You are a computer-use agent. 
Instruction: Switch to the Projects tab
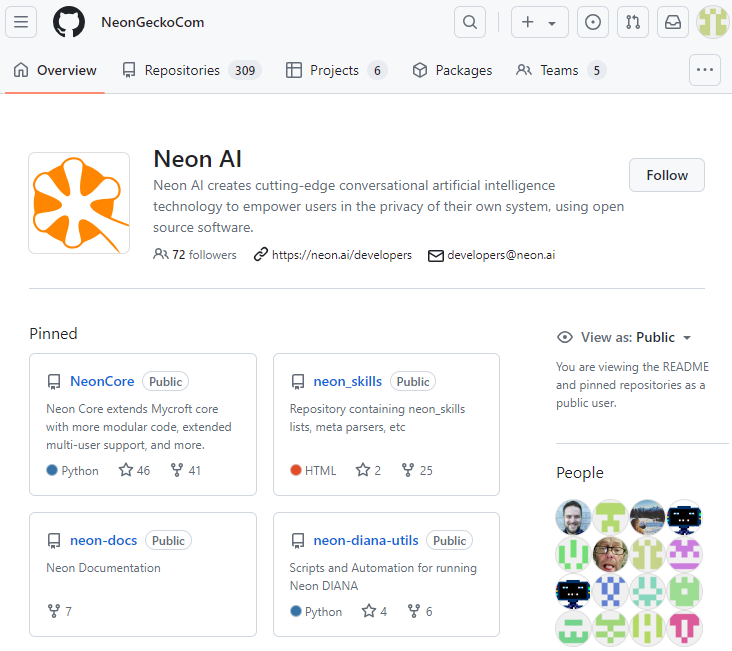pyautogui.click(x=335, y=70)
